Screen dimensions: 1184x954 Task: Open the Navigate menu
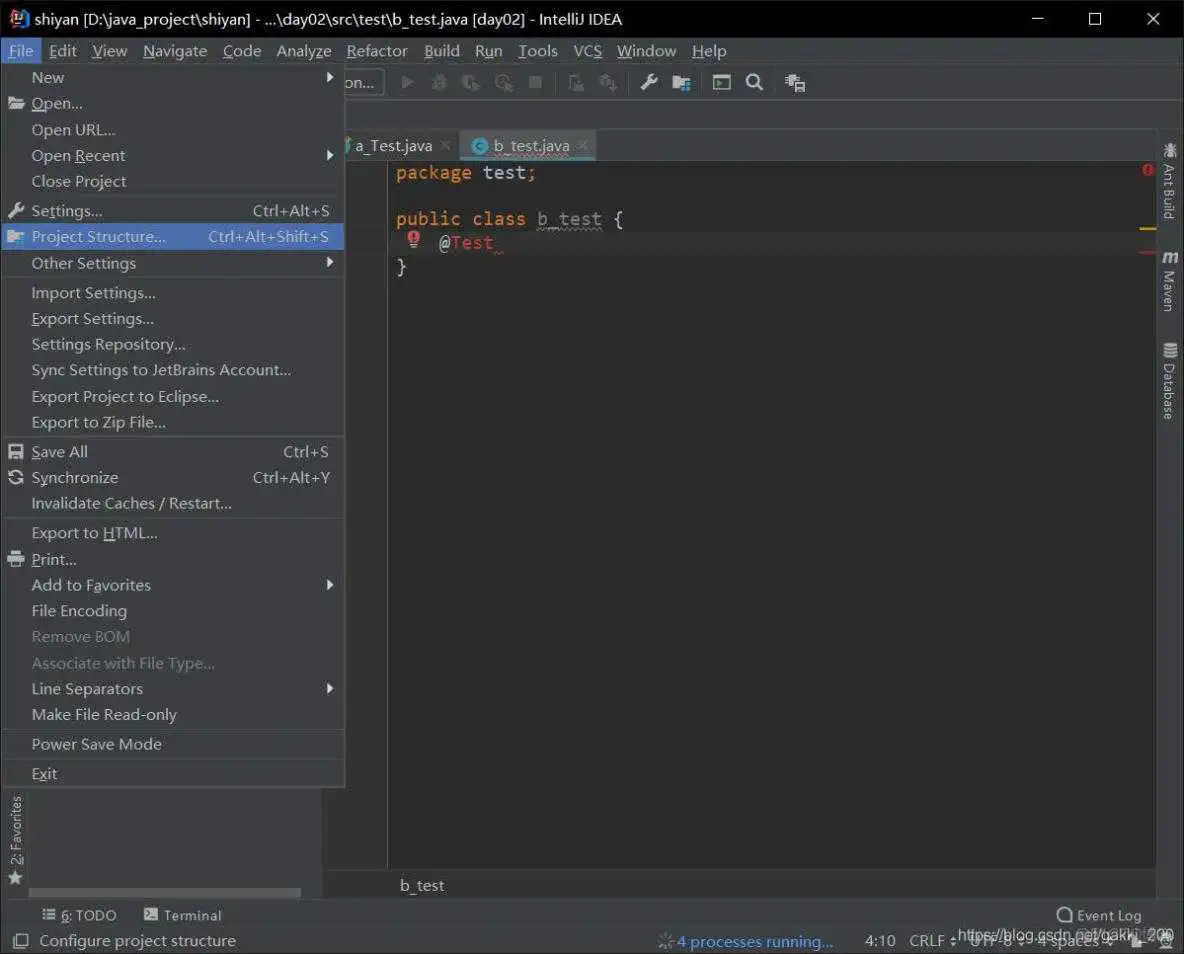point(175,50)
